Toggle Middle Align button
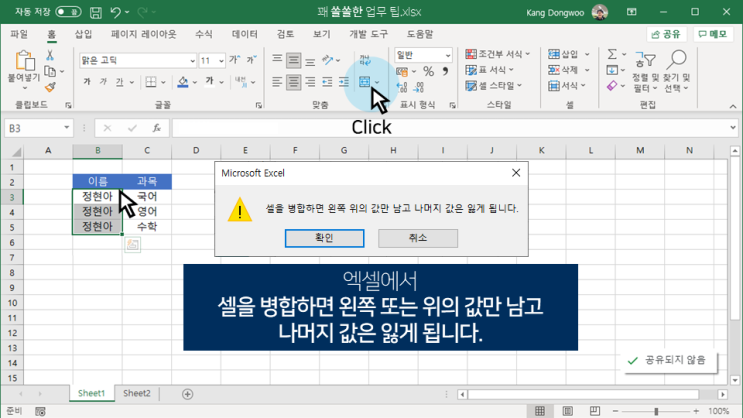Viewport: 743px width, 418px height. (x=293, y=60)
